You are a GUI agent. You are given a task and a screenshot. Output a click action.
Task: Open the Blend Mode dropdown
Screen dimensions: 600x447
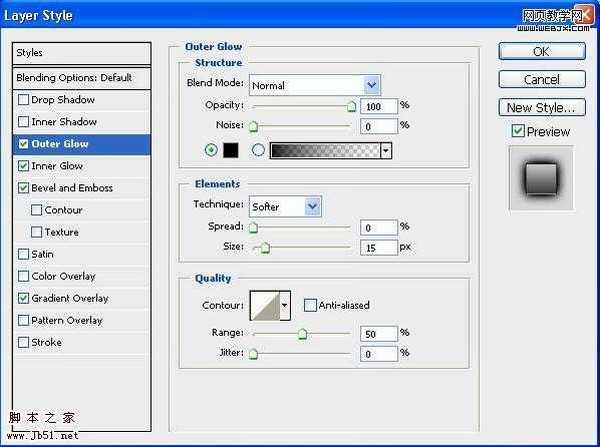pyautogui.click(x=372, y=86)
